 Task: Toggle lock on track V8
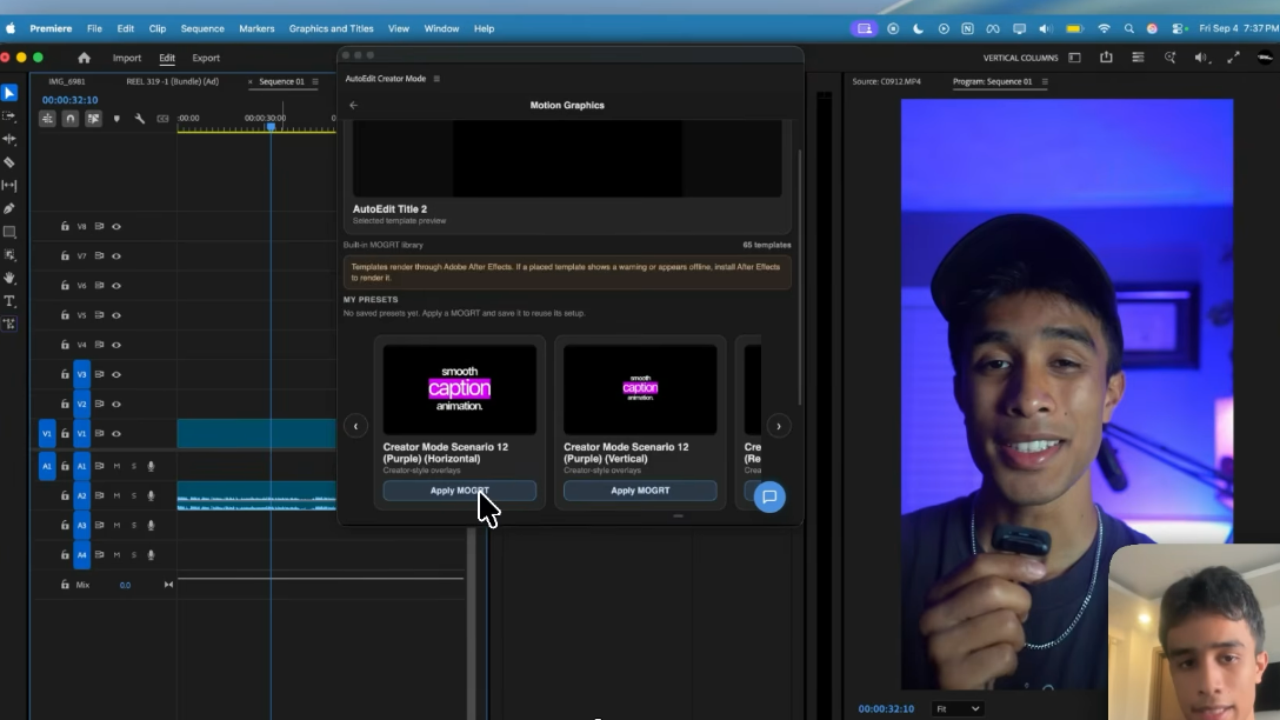point(65,227)
